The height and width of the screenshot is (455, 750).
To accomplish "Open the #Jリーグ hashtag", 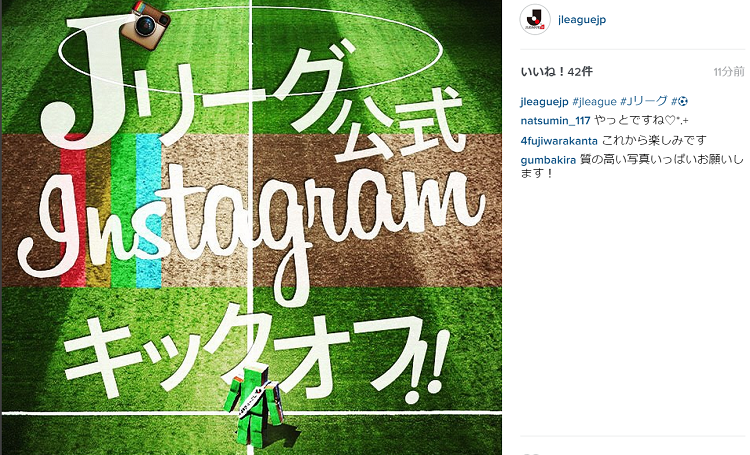I will [x=643, y=101].
